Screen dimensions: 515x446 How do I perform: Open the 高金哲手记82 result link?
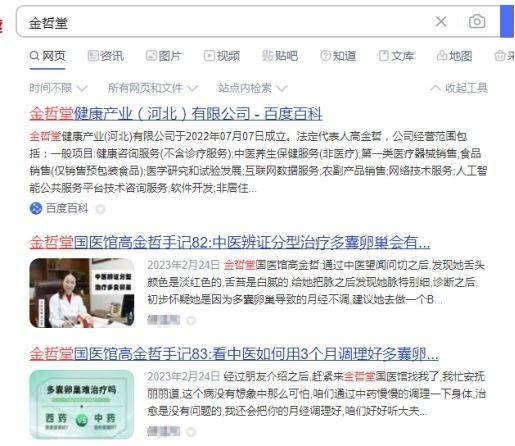[230, 242]
